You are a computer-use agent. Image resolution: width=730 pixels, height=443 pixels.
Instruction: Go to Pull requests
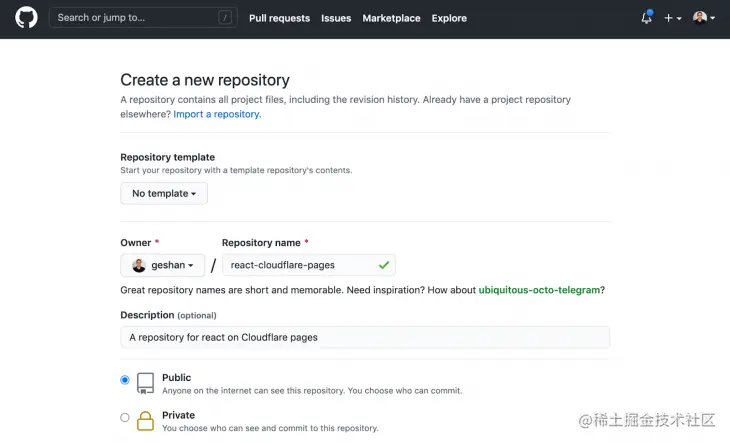point(279,18)
